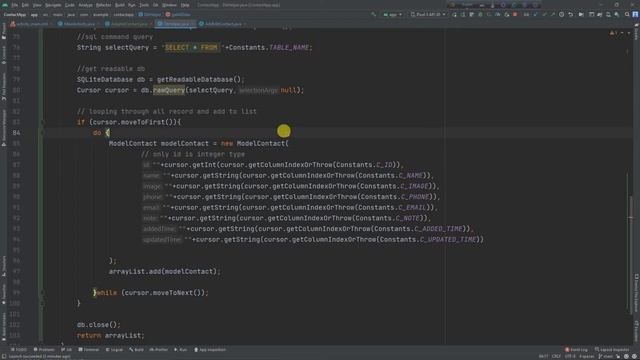Open the Tools menu
Image resolution: width=640 pixels, height=360 pixels.
(144, 5)
